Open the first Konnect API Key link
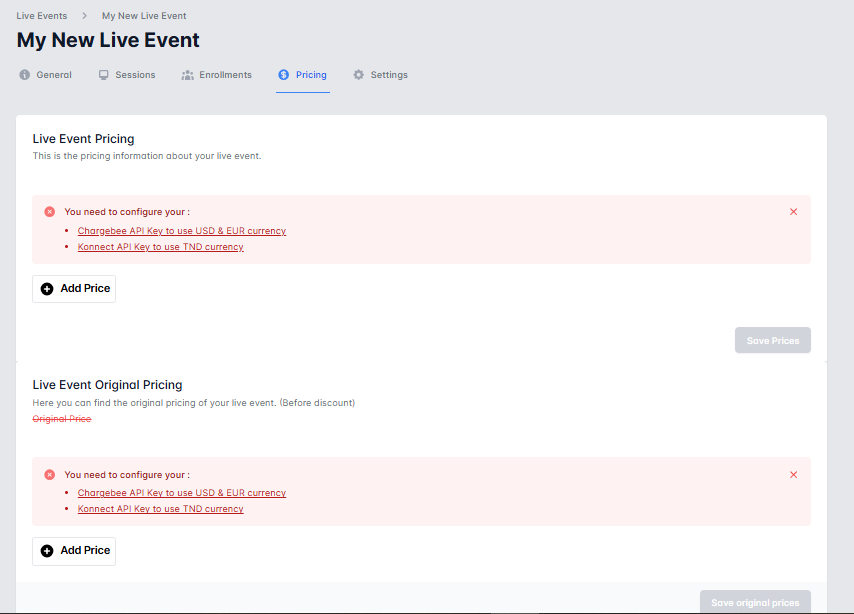 coord(161,247)
